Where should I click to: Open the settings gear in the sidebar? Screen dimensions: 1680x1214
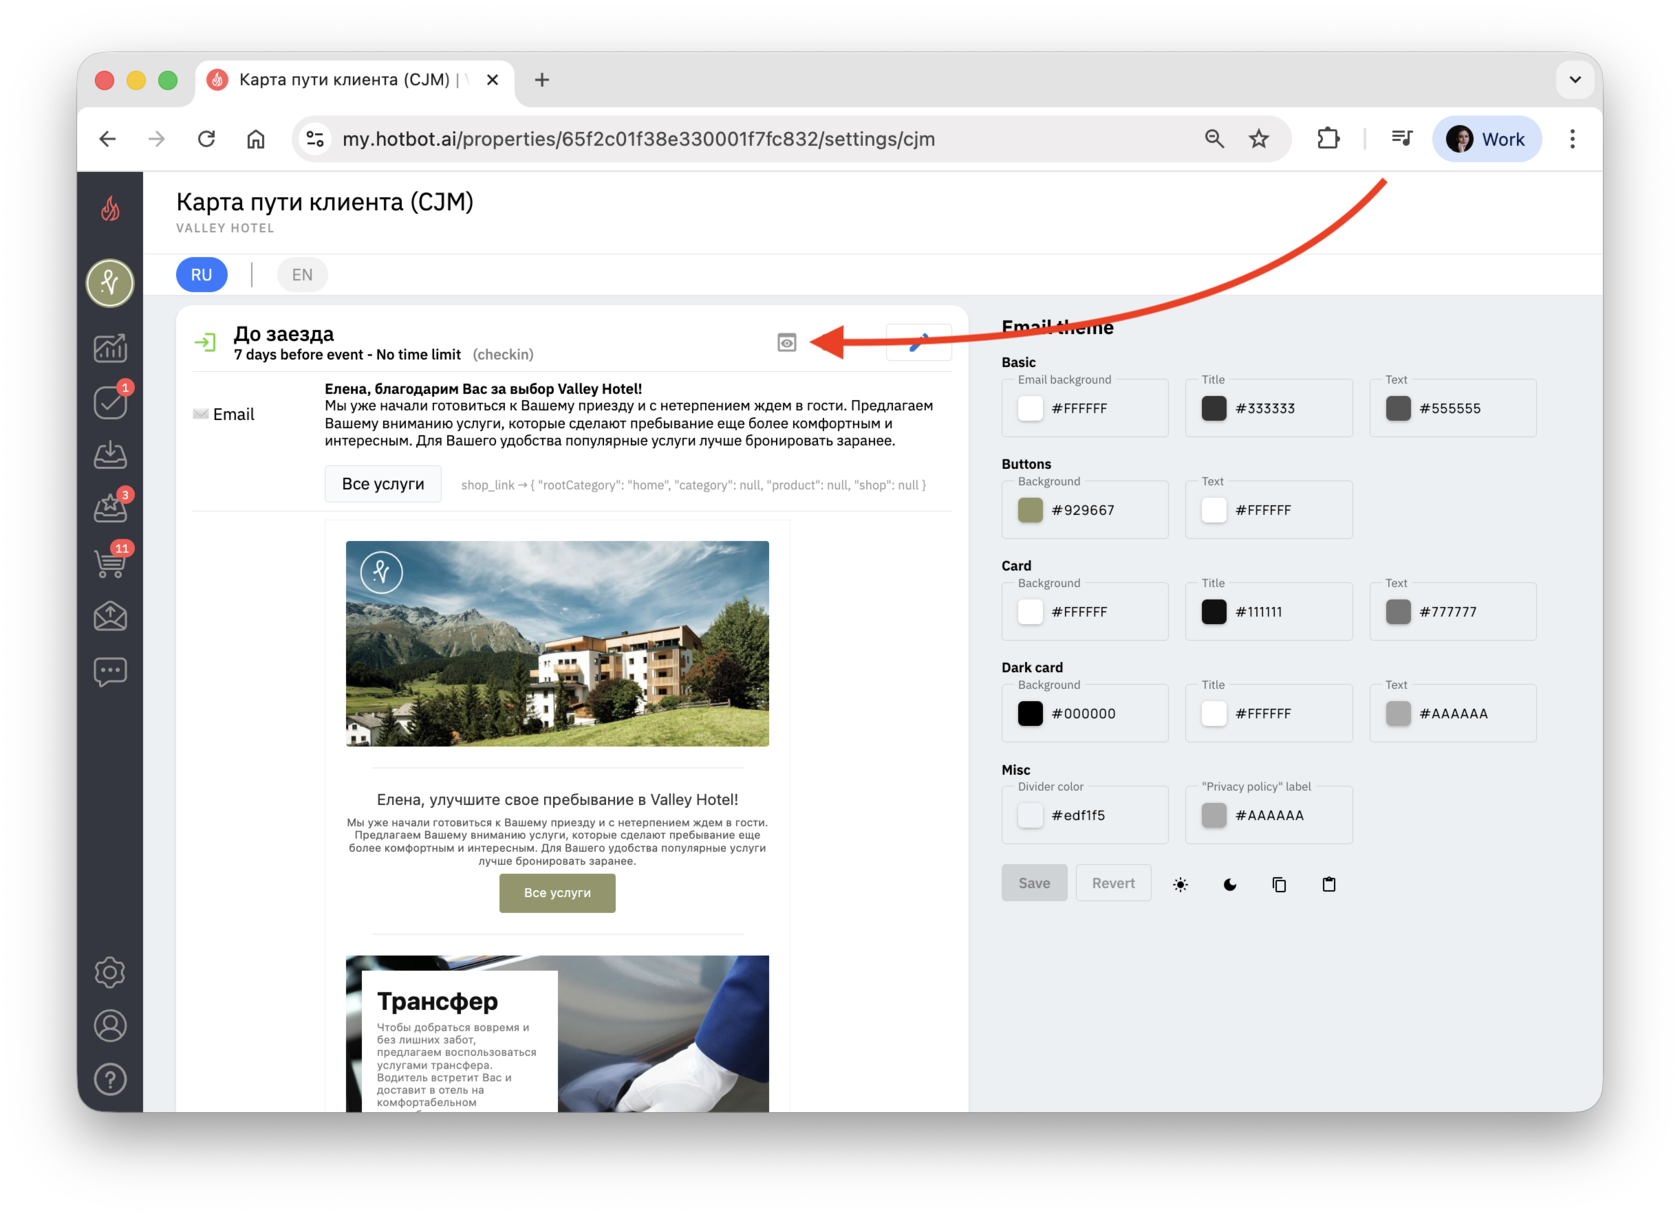pos(110,972)
